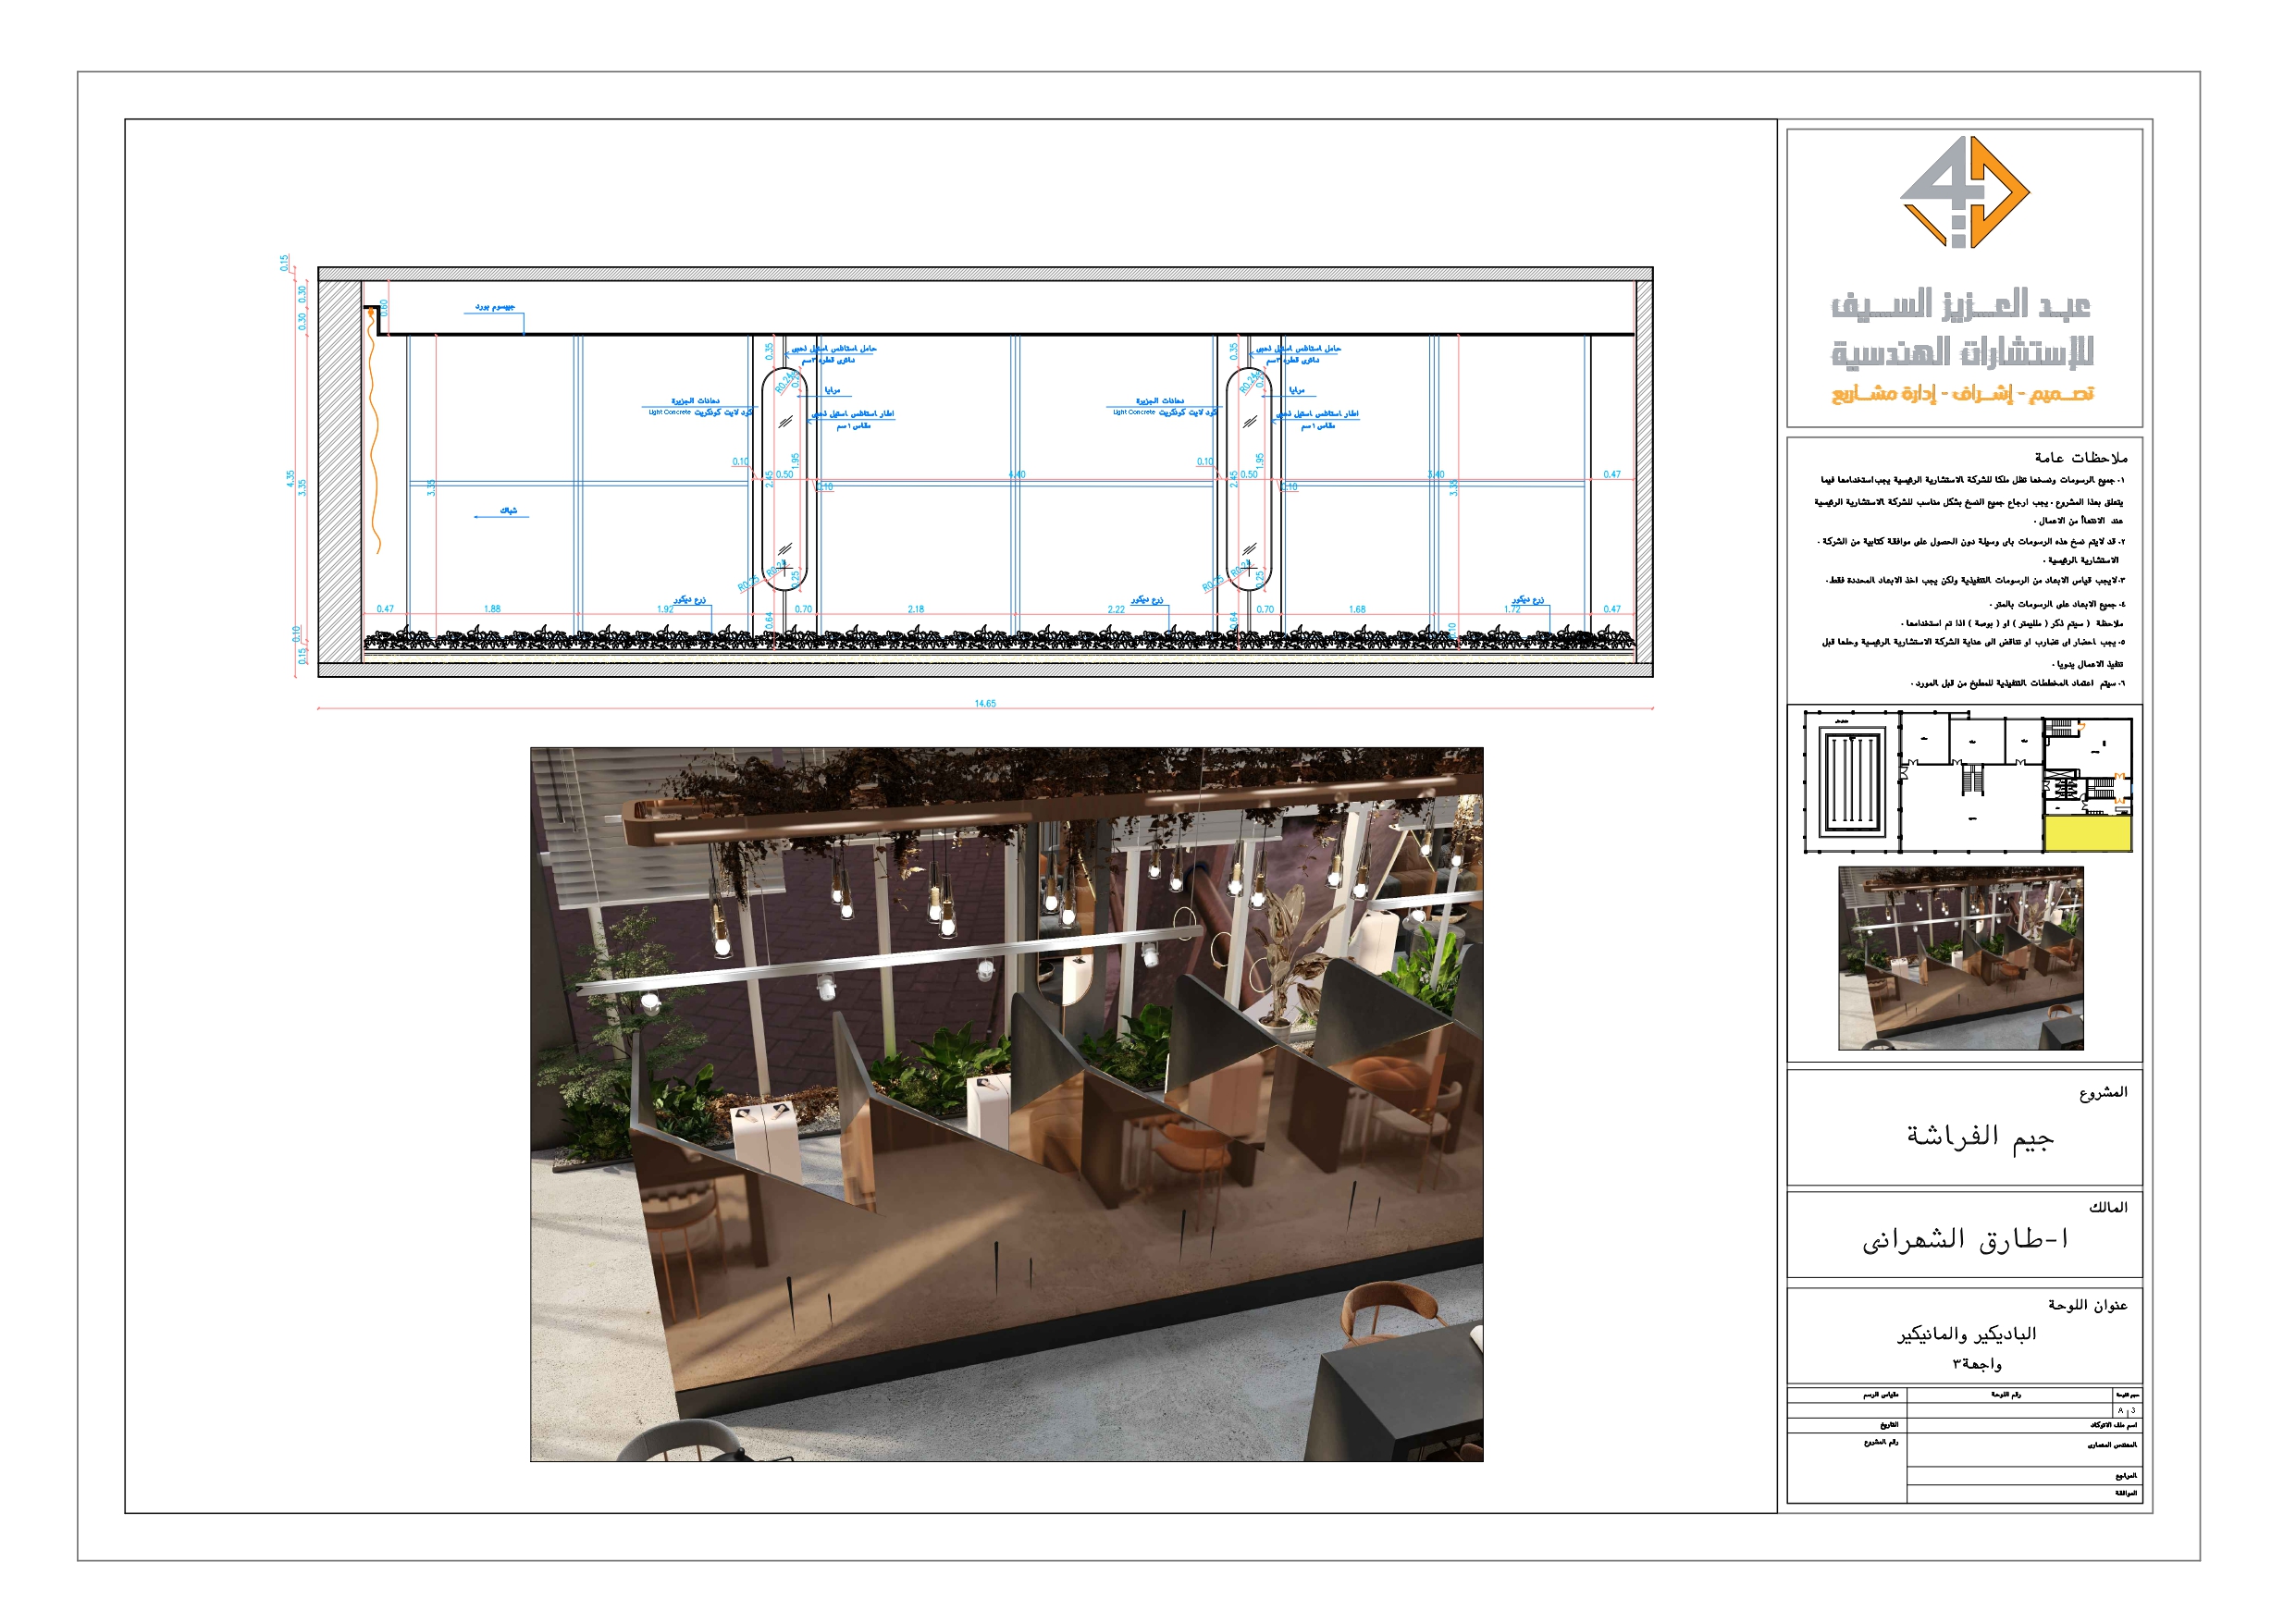Click the 'جيبسوم بورد' annotation in elevation

[x=495, y=307]
